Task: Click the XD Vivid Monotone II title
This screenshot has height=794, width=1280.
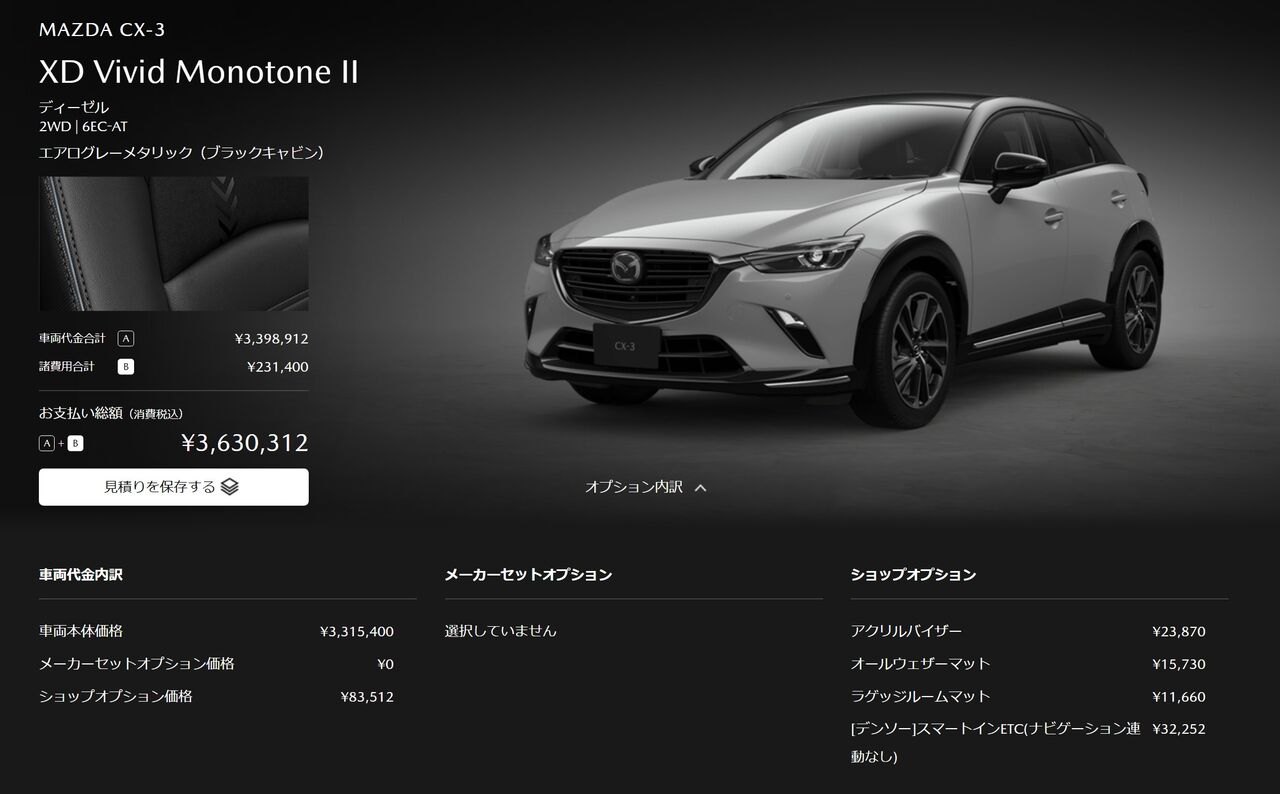Action: 198,72
